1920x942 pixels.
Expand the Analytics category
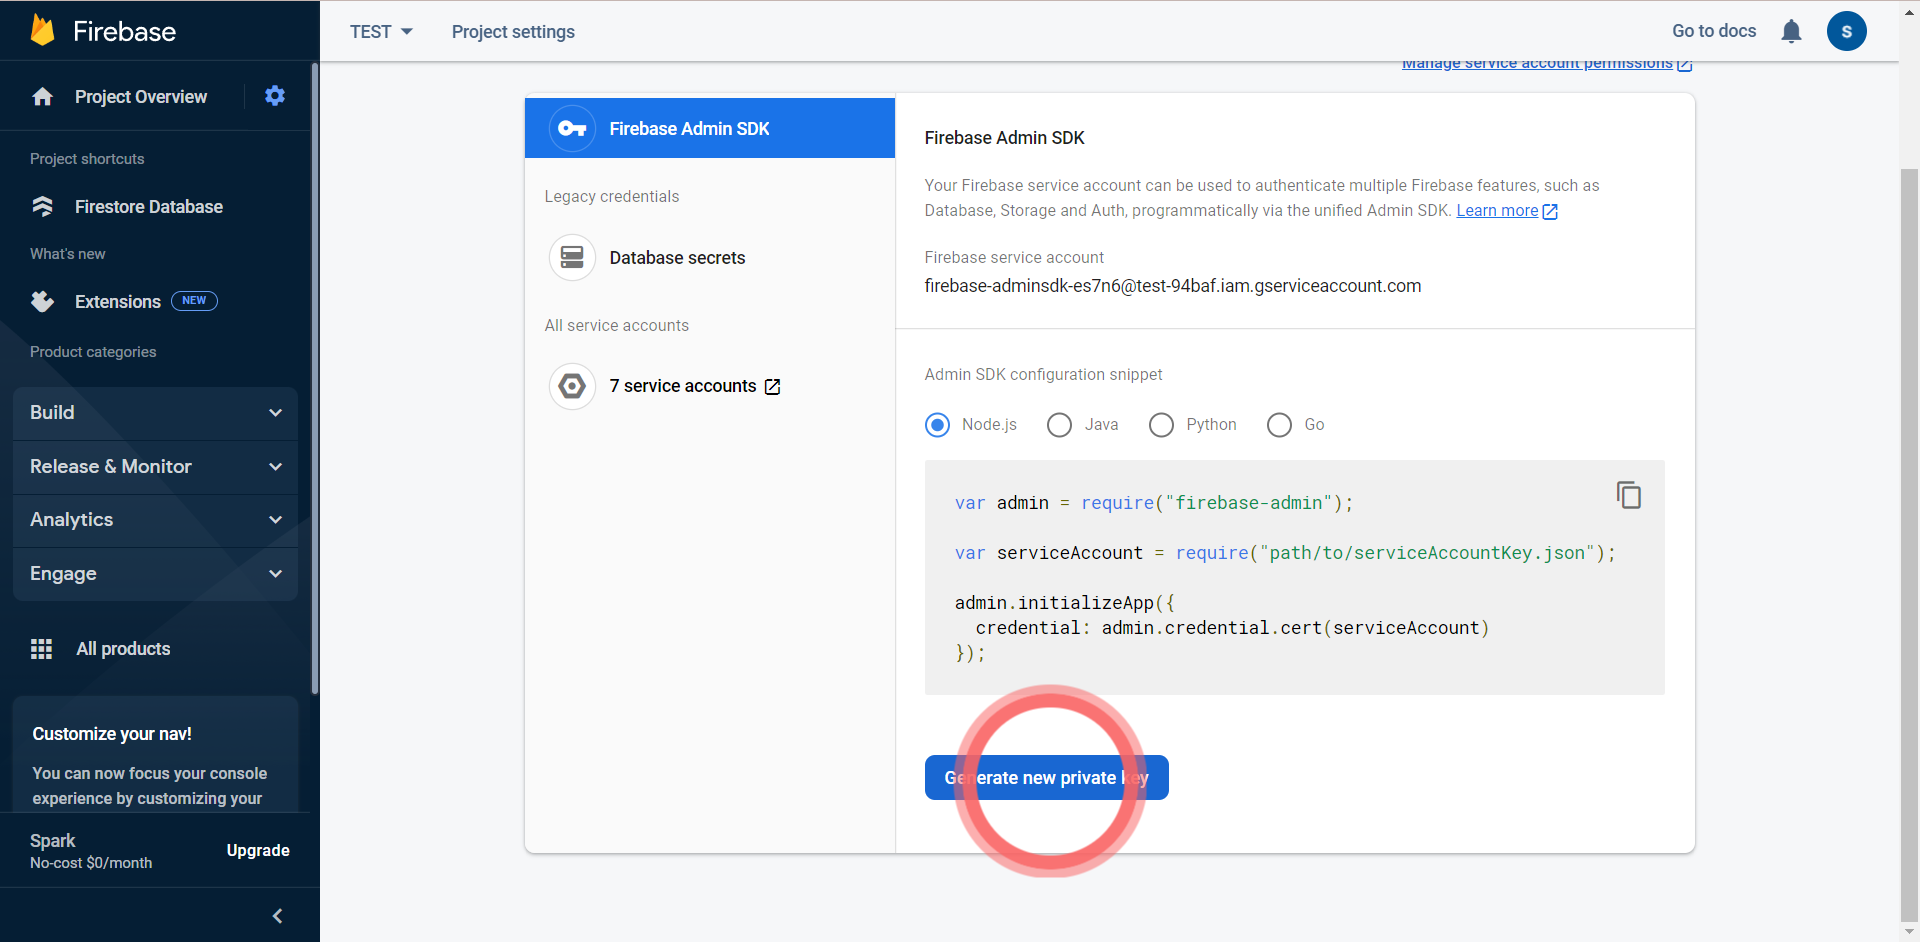point(155,520)
